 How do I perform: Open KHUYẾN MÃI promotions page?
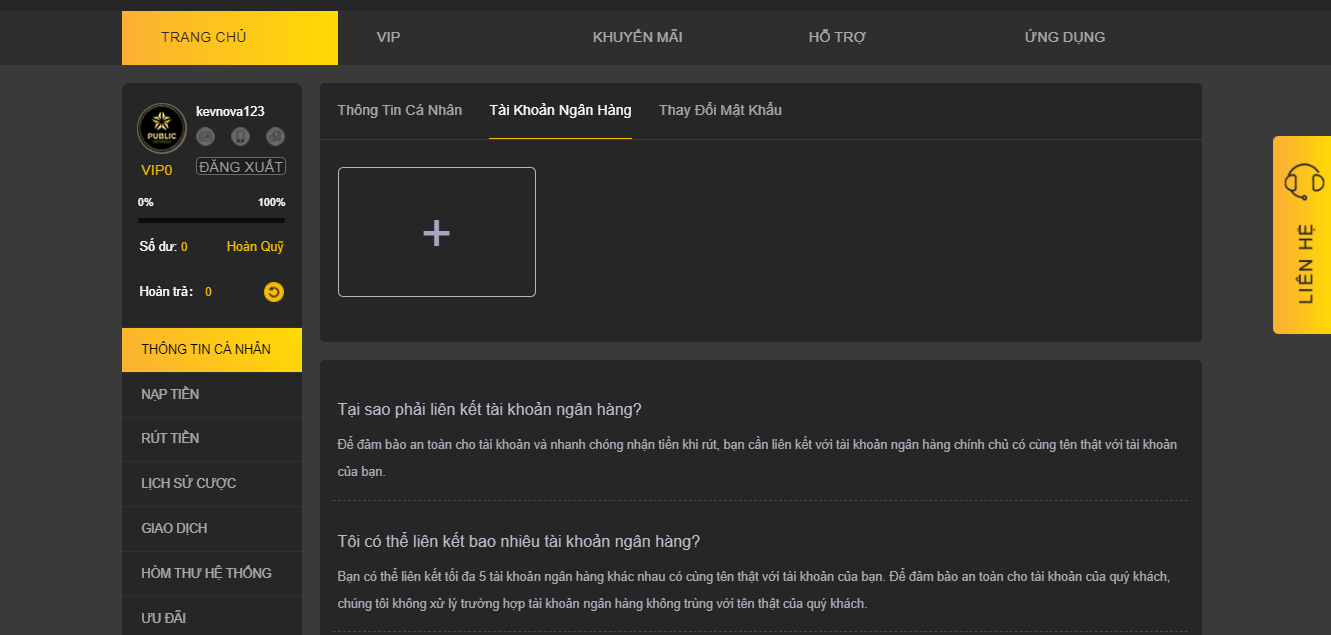637,38
